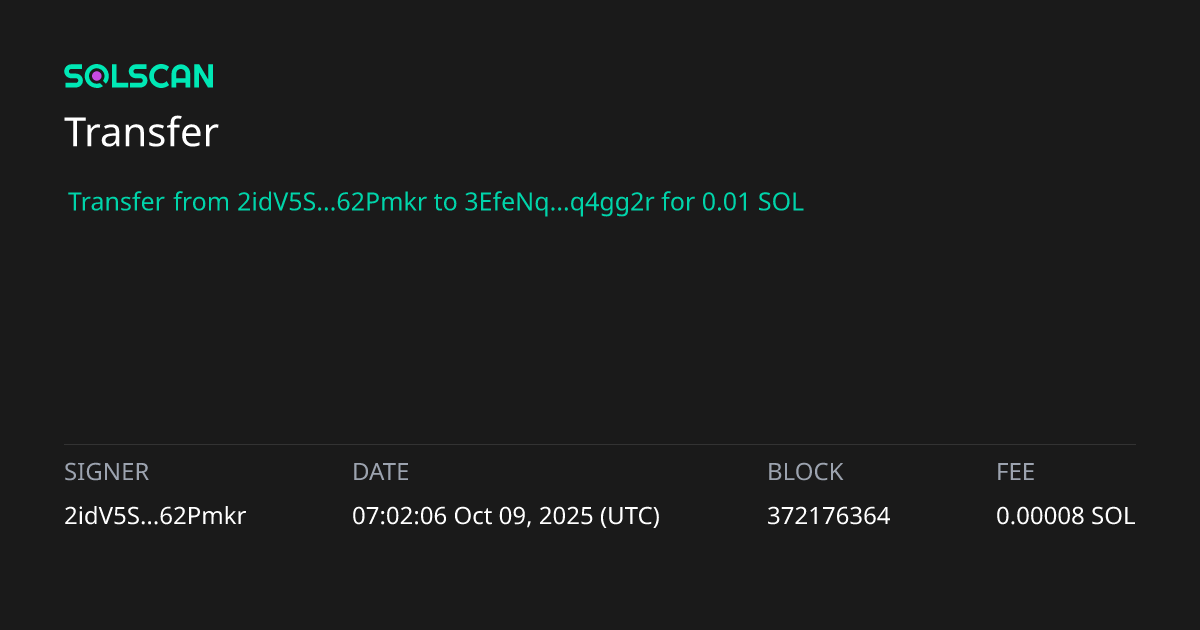Viewport: 1200px width, 630px height.
Task: Click the FEE column label
Action: pos(1015,472)
